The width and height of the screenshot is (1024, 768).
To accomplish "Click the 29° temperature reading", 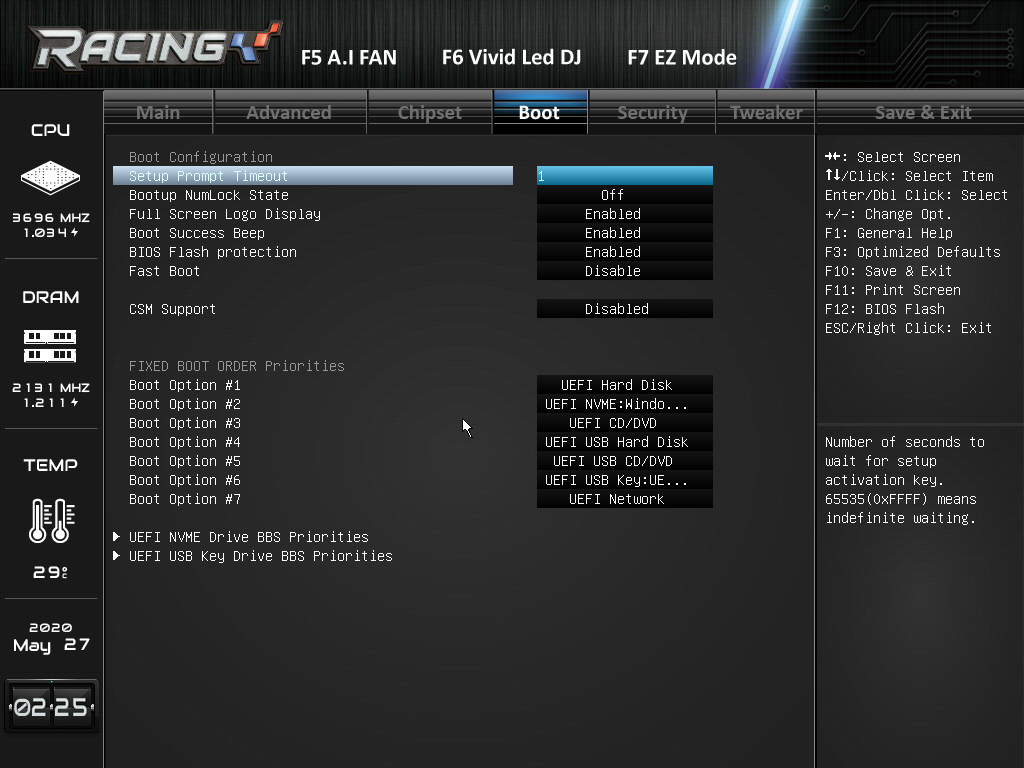I will tap(51, 572).
